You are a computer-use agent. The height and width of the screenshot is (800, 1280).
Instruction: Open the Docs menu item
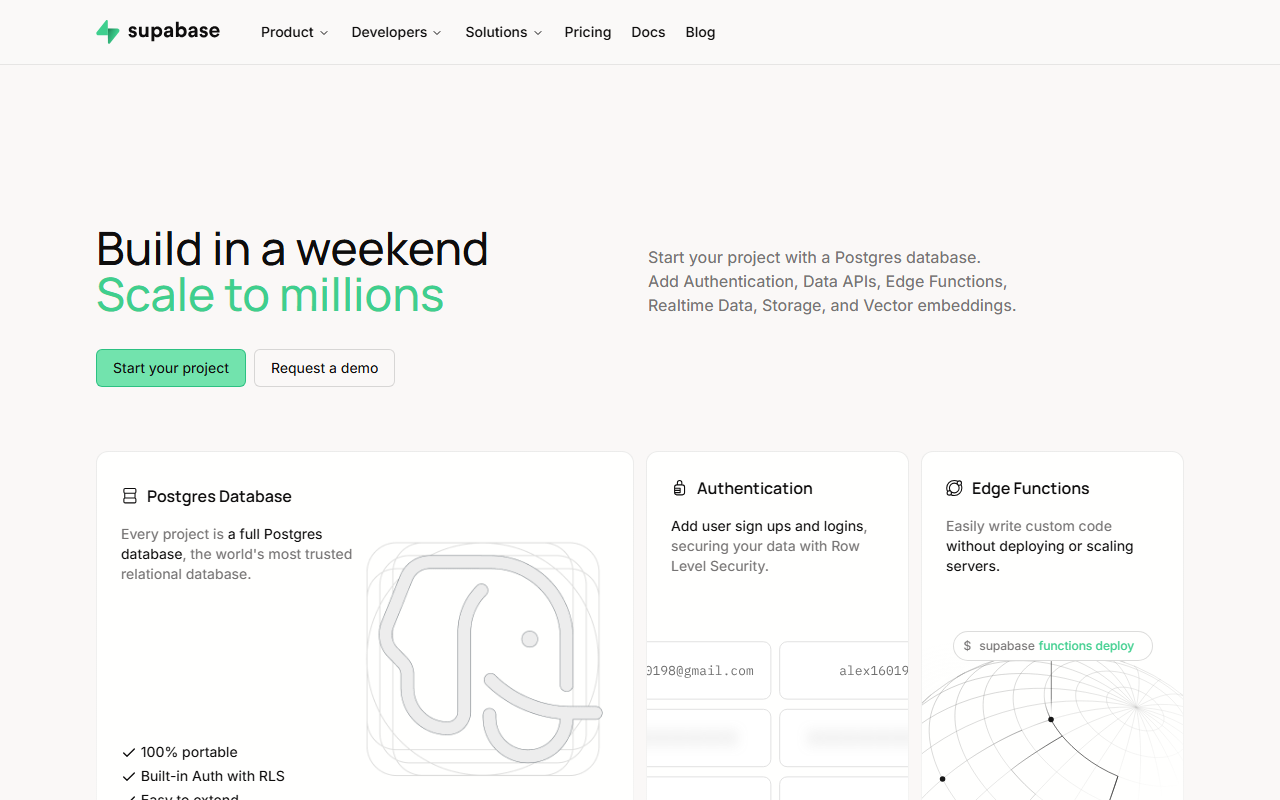tap(648, 32)
